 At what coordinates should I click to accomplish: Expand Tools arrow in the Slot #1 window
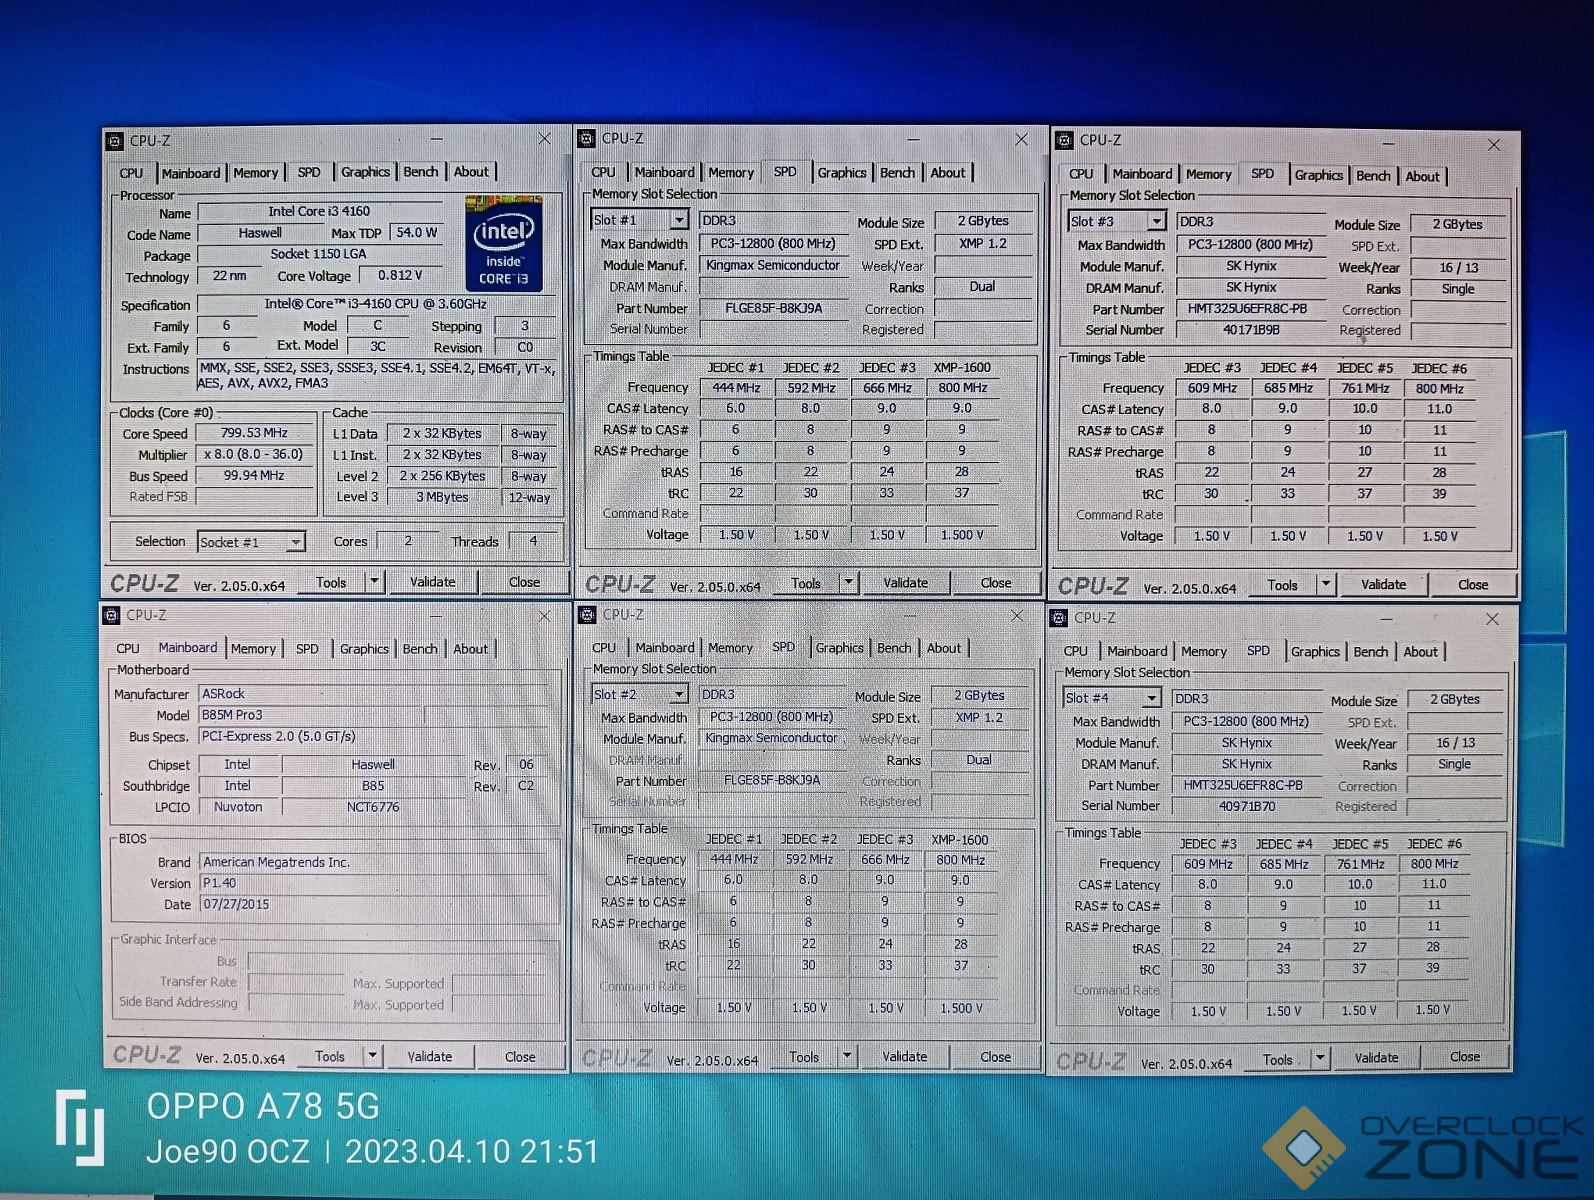[848, 582]
